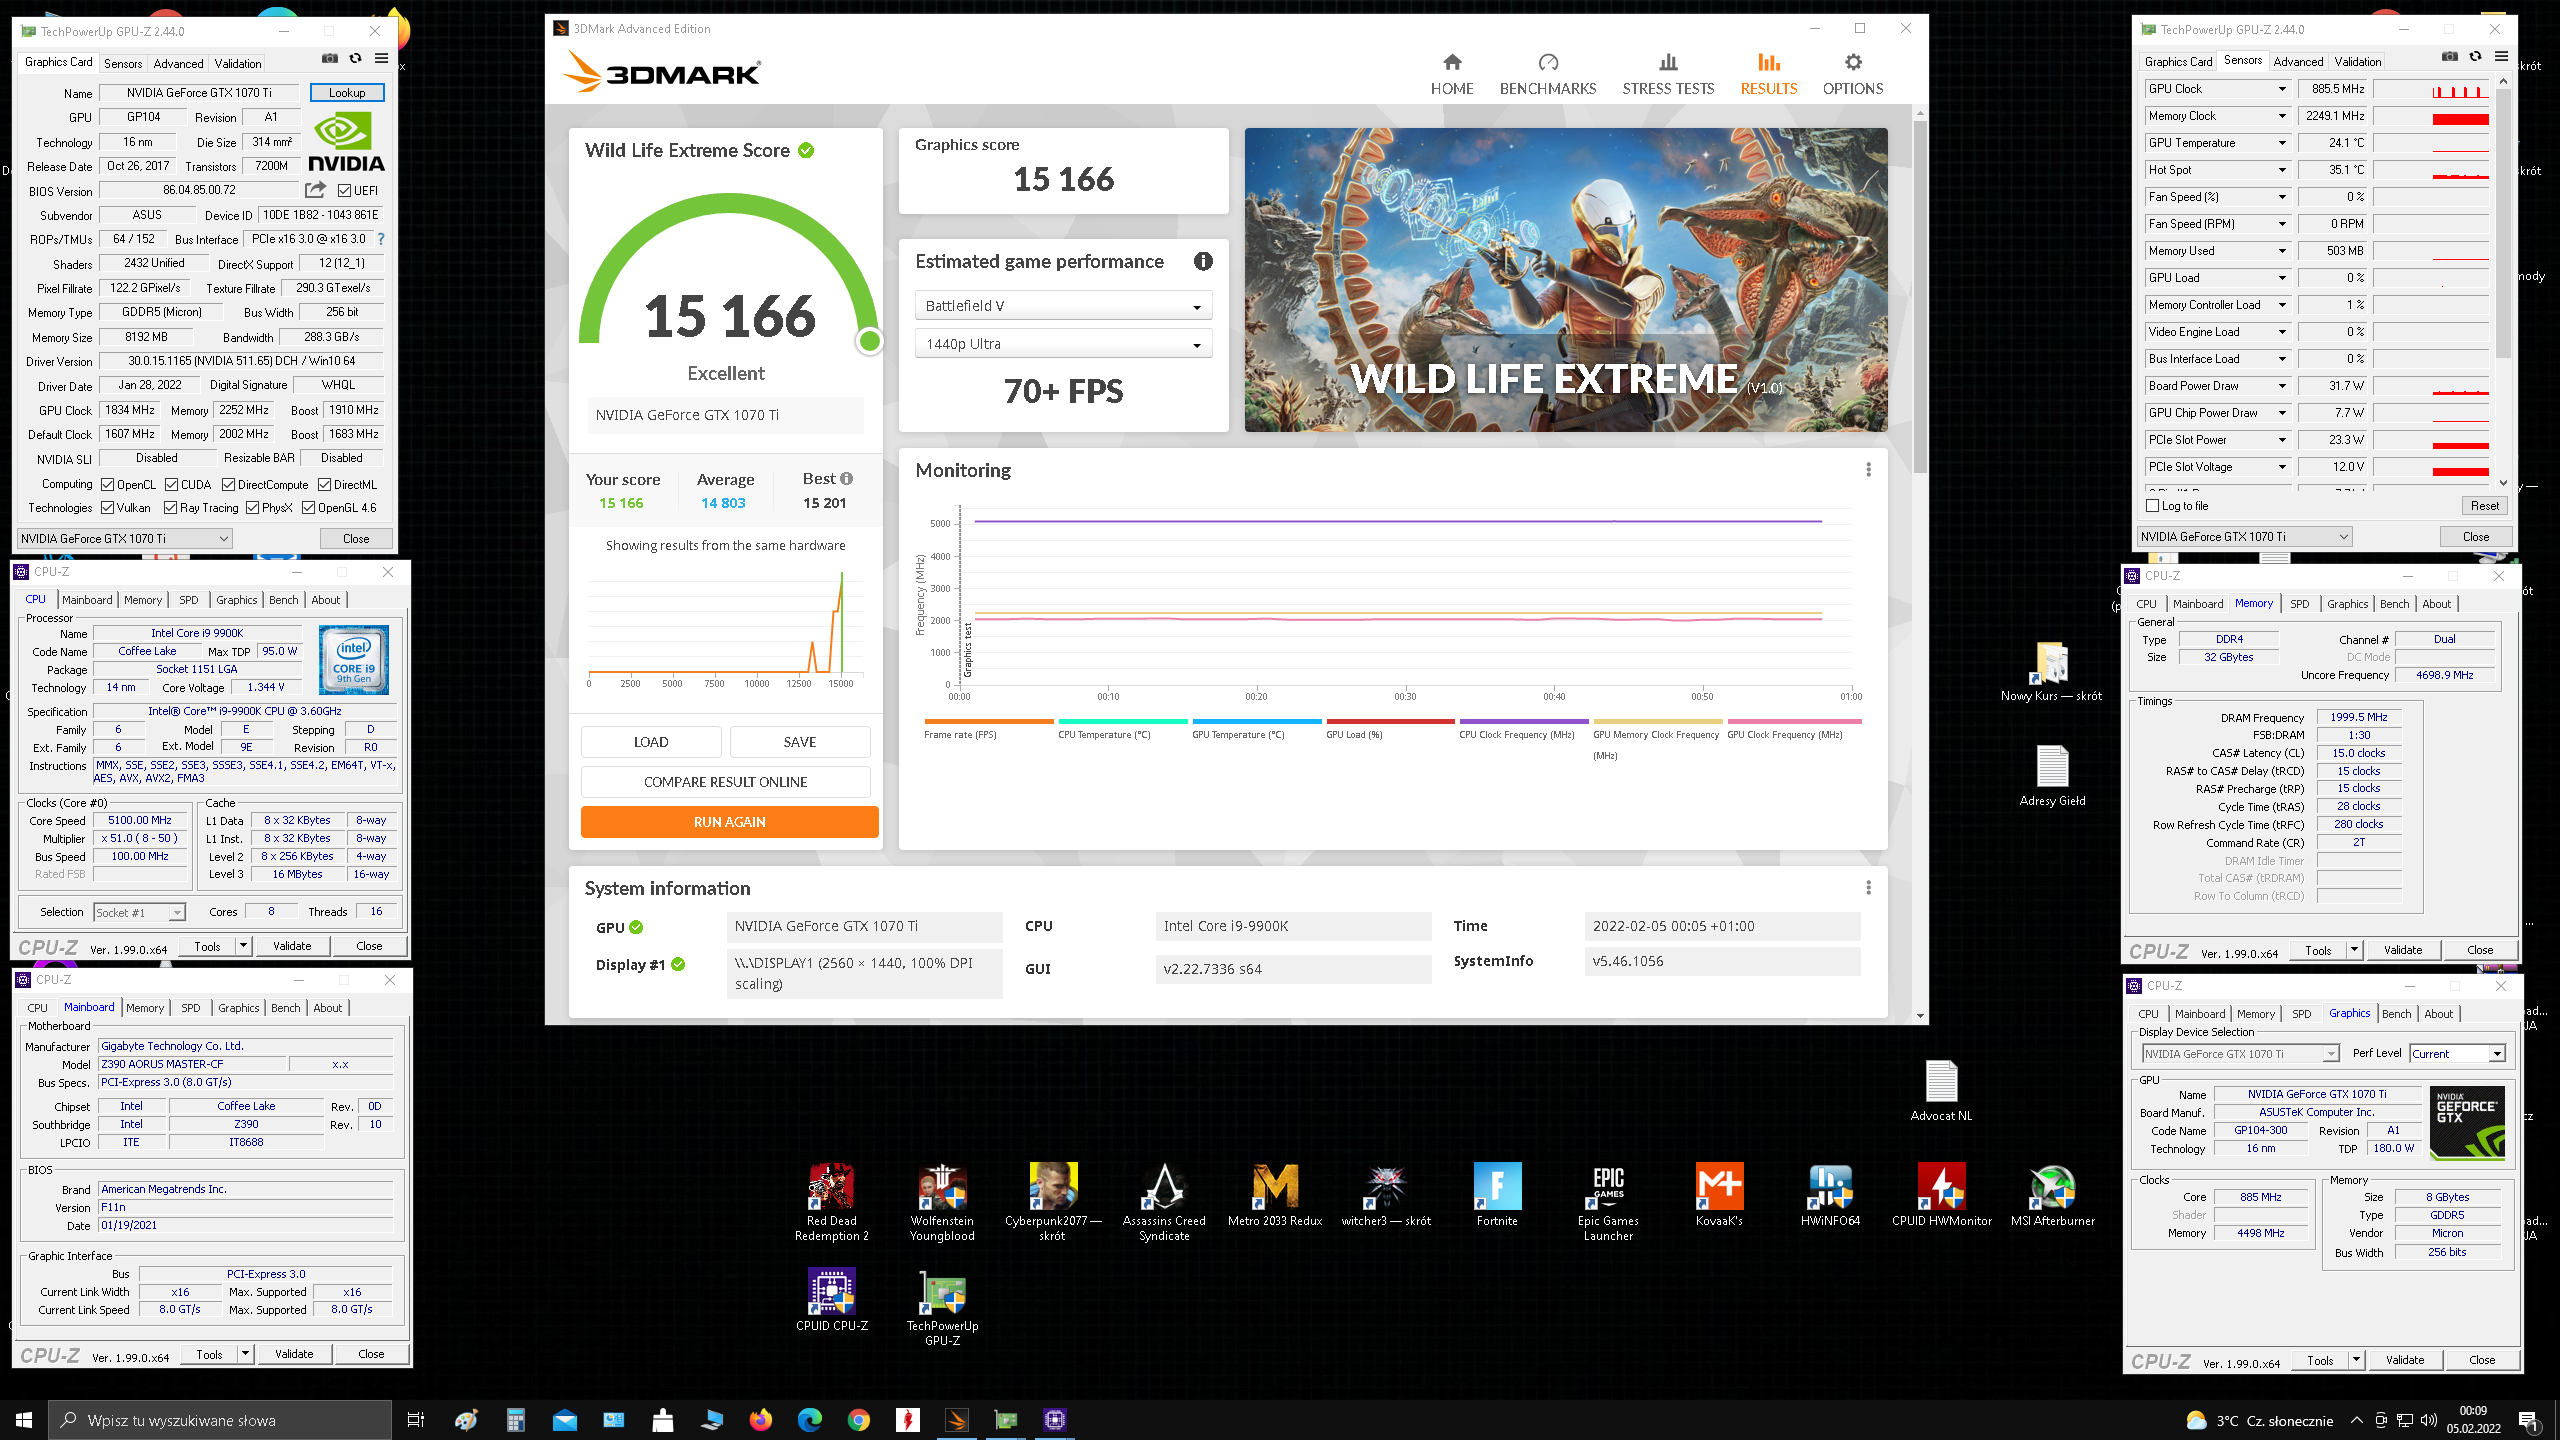Launch Fortnite from the desktop

pos(1497,1196)
